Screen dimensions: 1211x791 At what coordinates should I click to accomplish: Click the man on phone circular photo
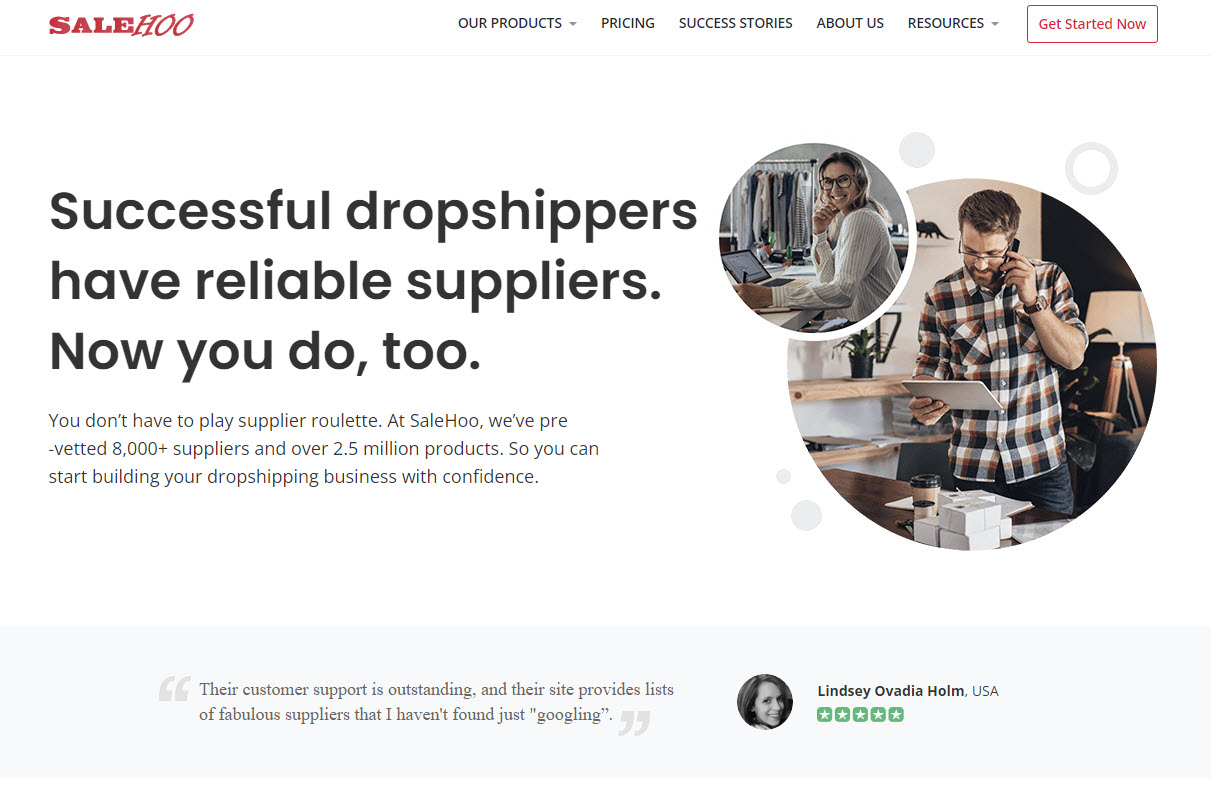pos(972,364)
